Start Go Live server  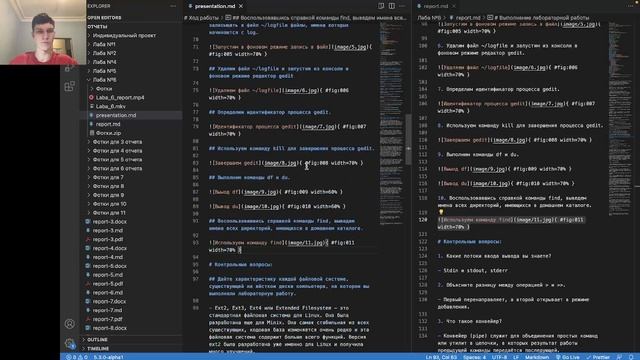567,357
